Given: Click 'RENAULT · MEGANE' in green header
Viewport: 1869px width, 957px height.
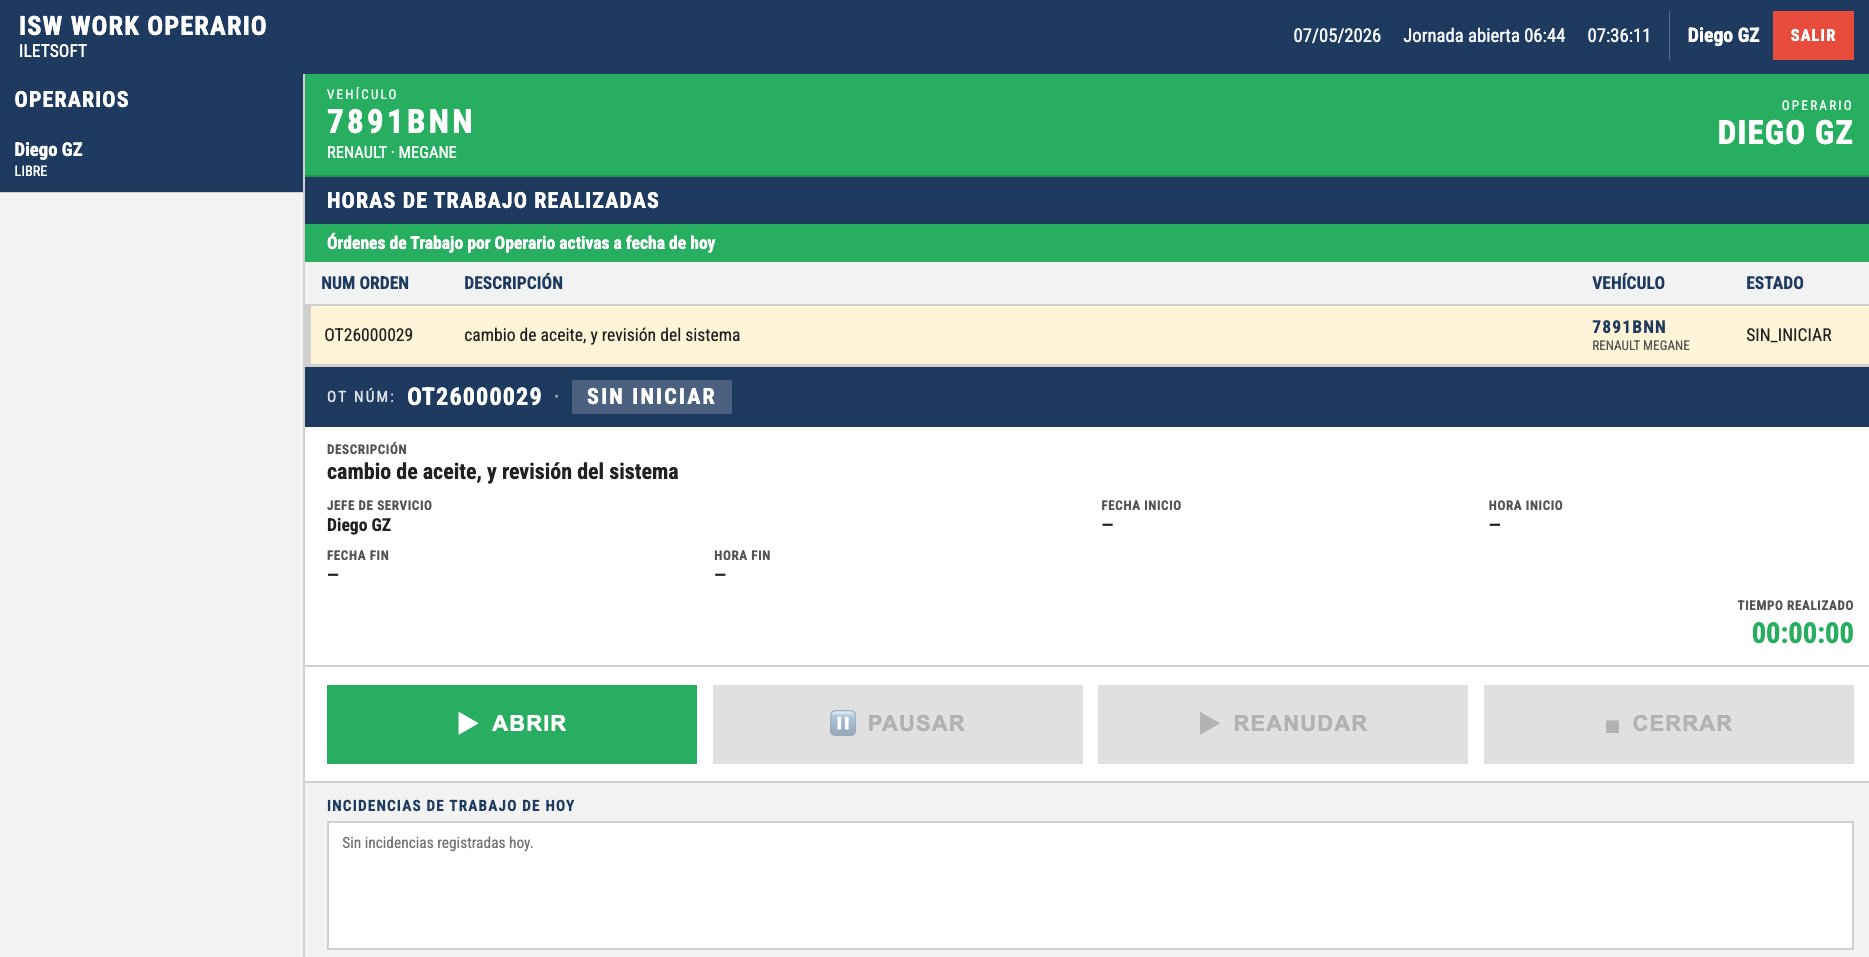Looking at the screenshot, I should point(391,152).
